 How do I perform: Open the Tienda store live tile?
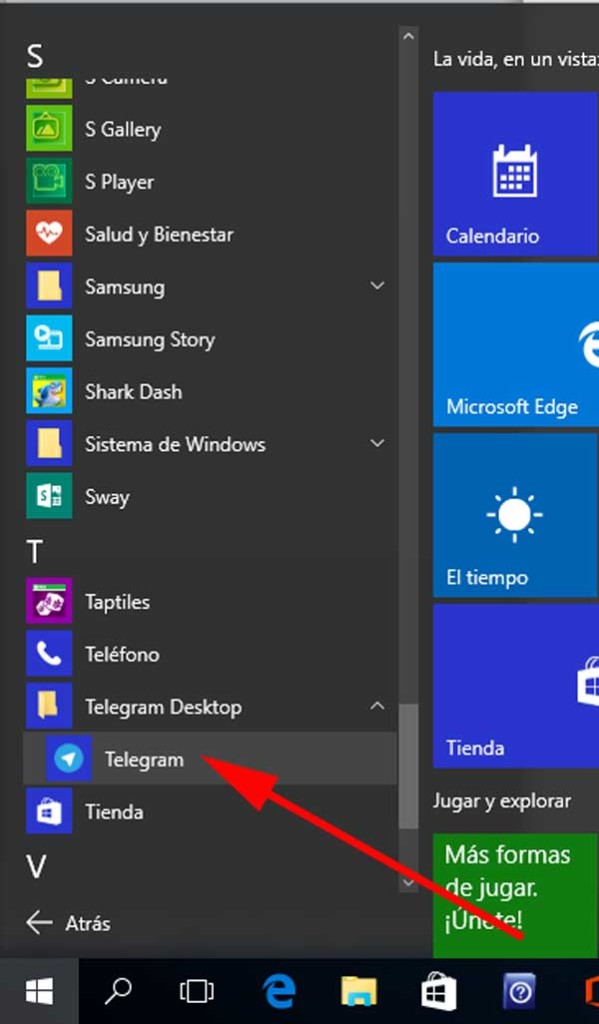tap(516, 686)
